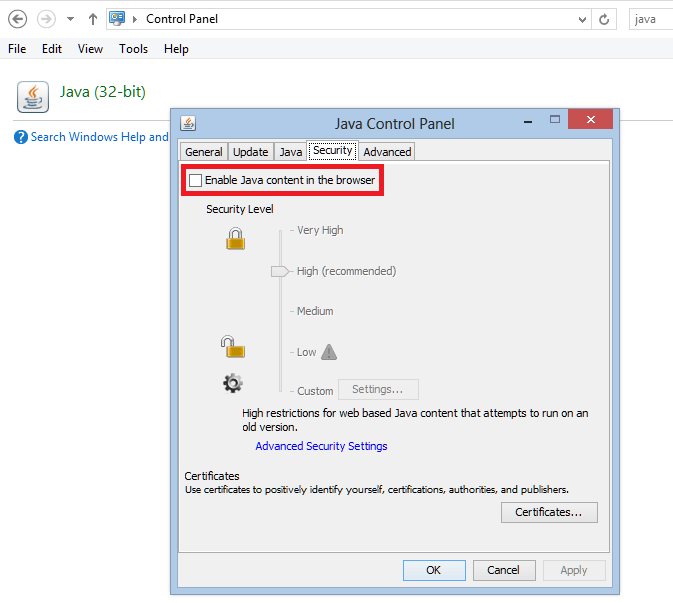Click the gear icon beside Custom
The width and height of the screenshot is (673, 603).
[x=233, y=383]
